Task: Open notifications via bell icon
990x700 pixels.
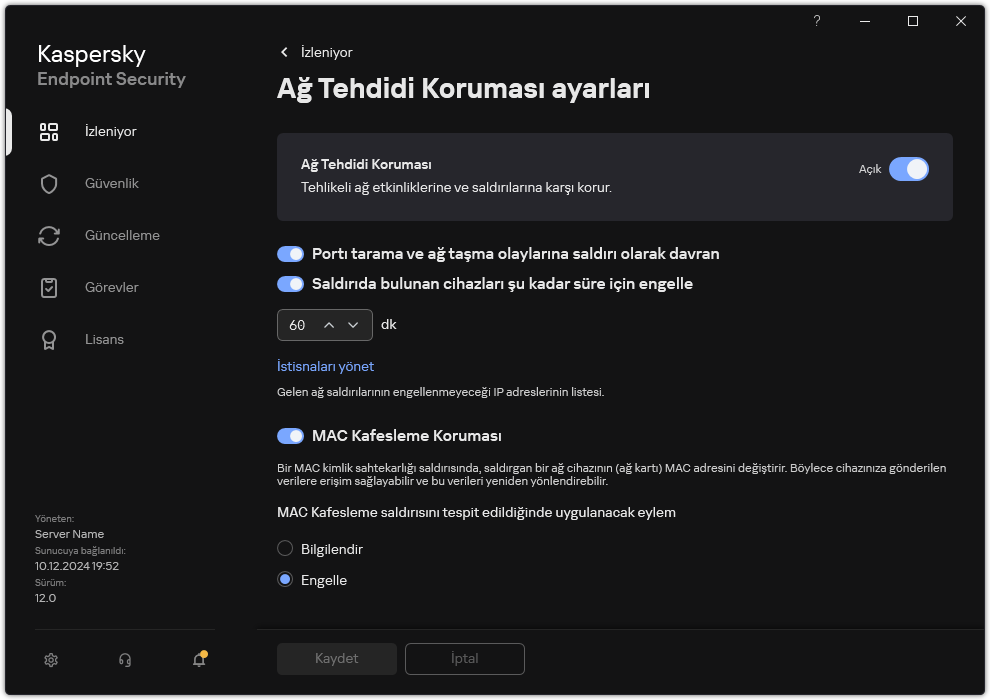Action: (x=198, y=660)
